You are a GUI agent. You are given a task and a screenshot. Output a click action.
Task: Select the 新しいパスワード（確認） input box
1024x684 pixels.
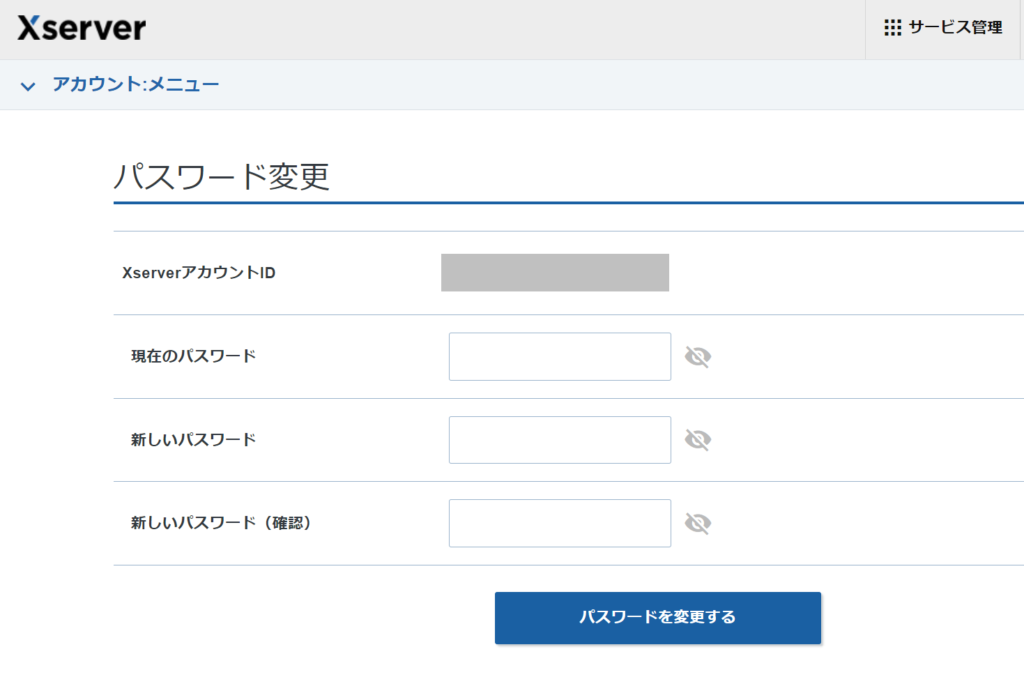tap(559, 523)
